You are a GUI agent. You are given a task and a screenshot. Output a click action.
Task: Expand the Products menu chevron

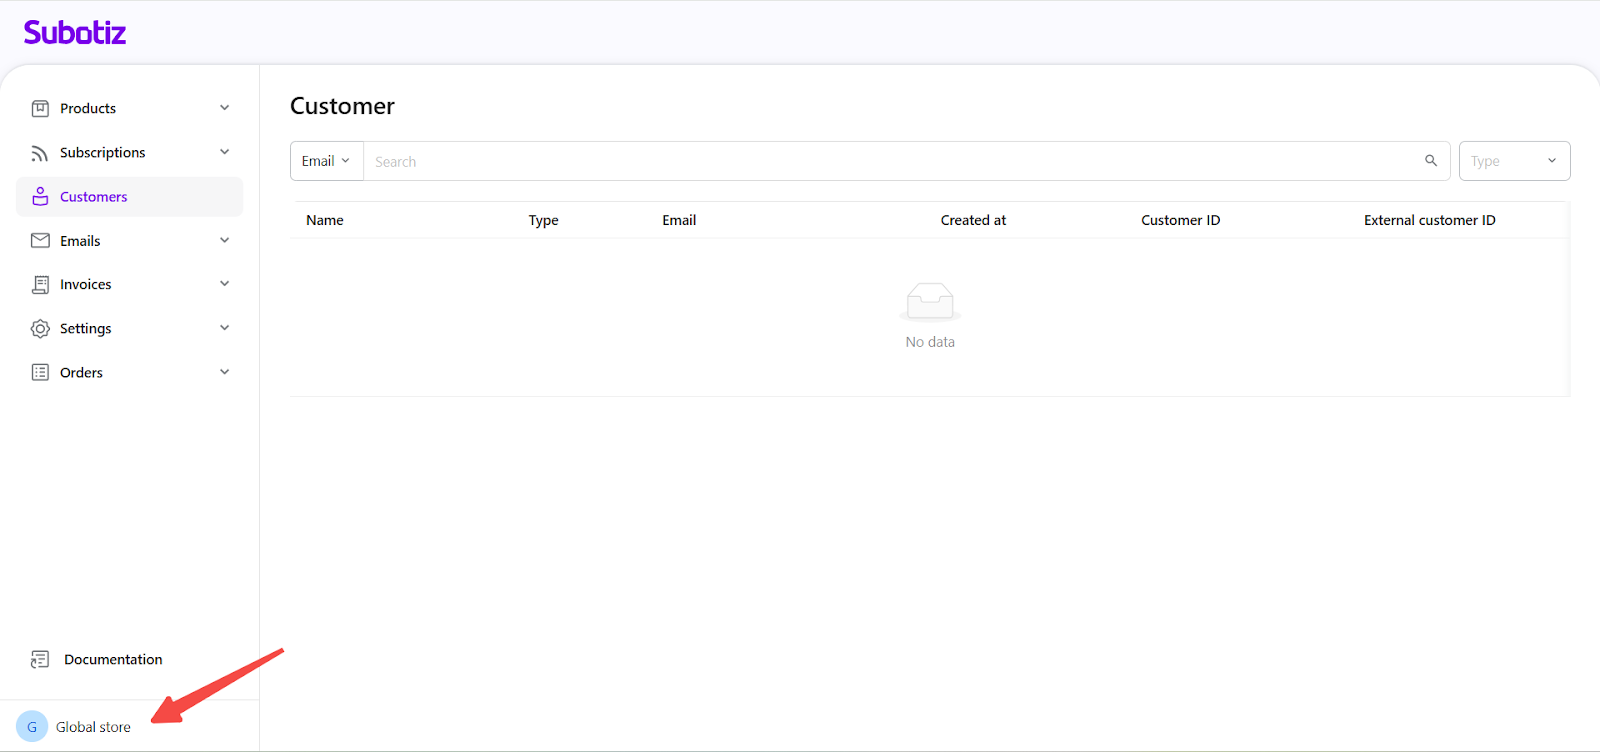225,108
